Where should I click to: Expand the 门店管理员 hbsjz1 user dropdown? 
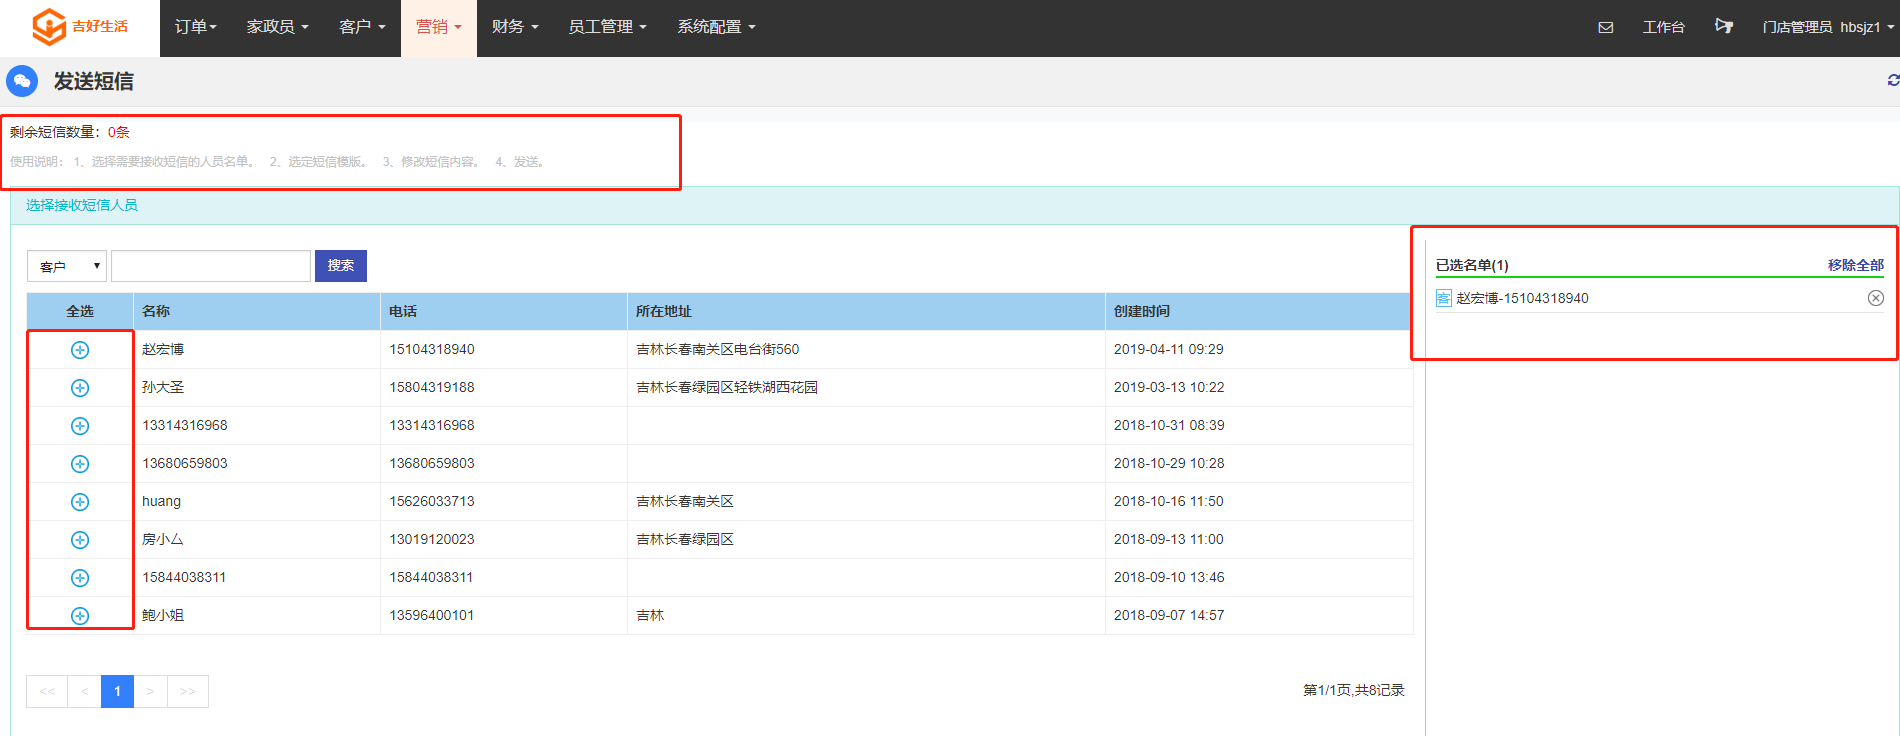pyautogui.click(x=1829, y=27)
